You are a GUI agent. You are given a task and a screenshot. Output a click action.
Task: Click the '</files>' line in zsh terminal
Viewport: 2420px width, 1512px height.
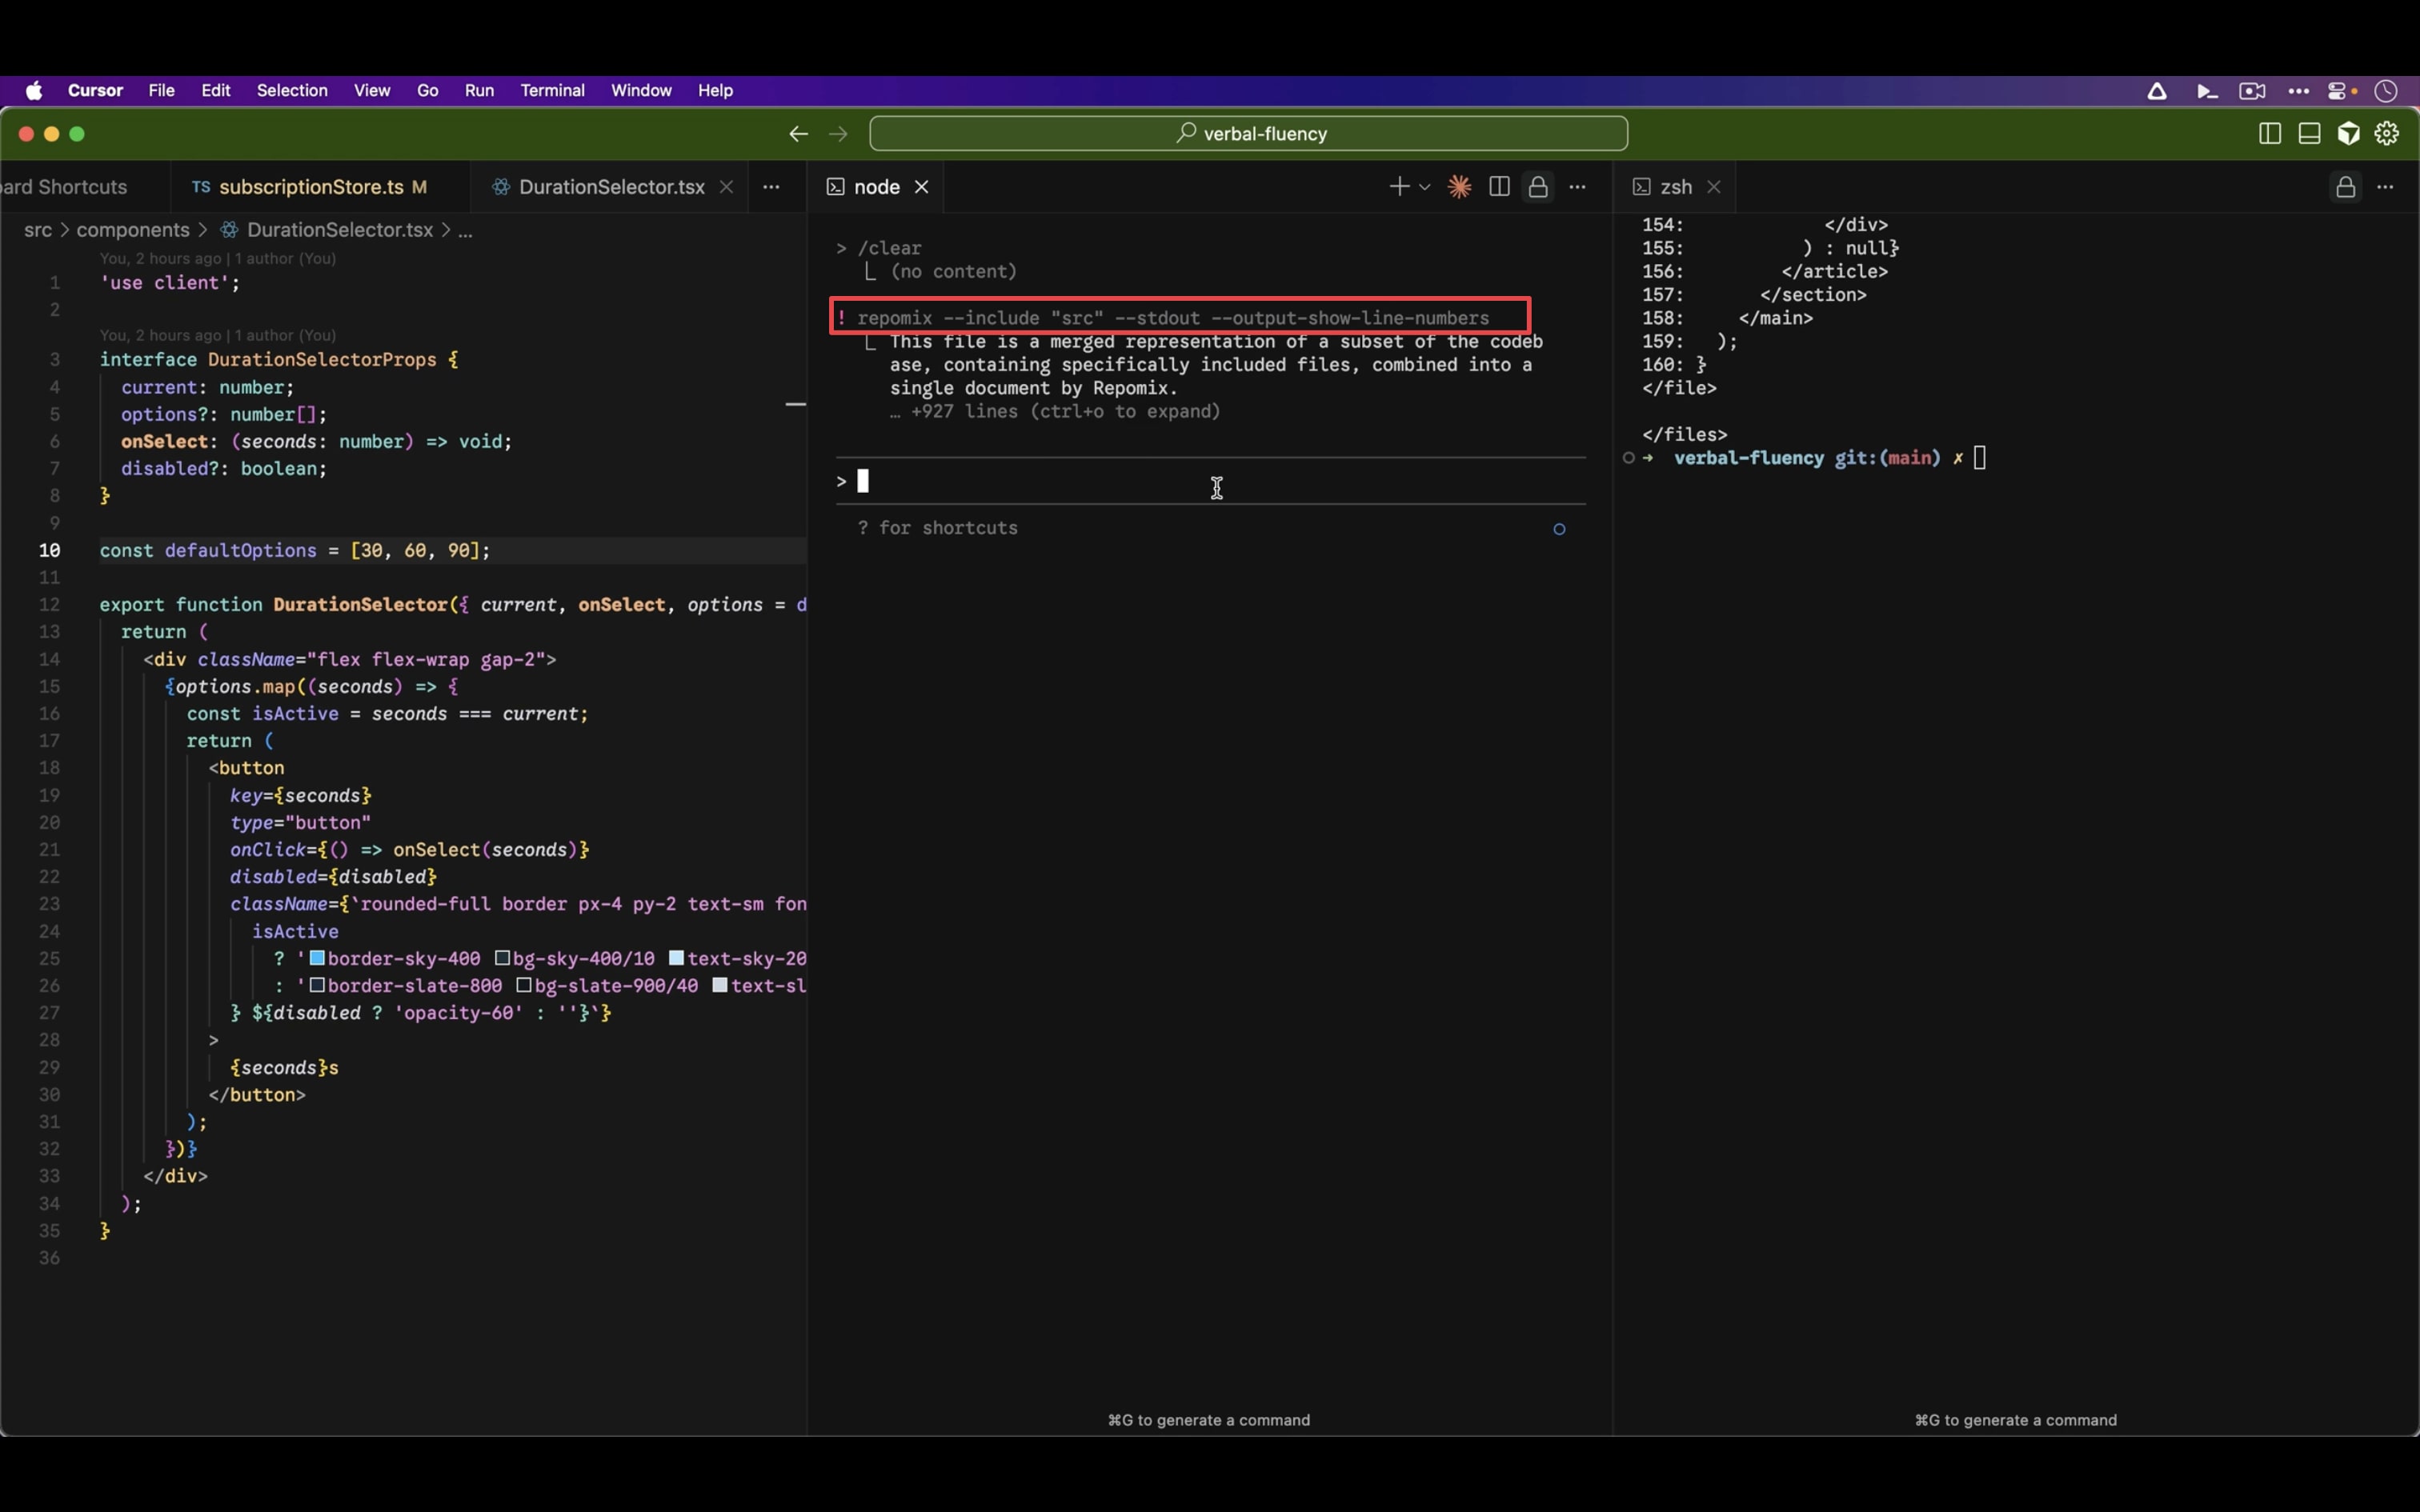click(x=1684, y=435)
